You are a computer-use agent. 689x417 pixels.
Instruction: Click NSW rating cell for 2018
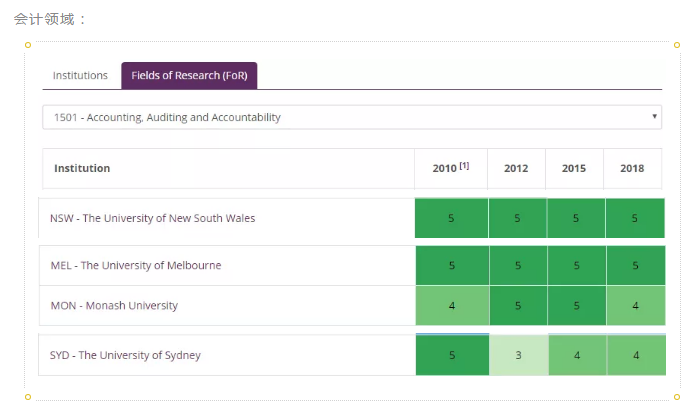(635, 218)
